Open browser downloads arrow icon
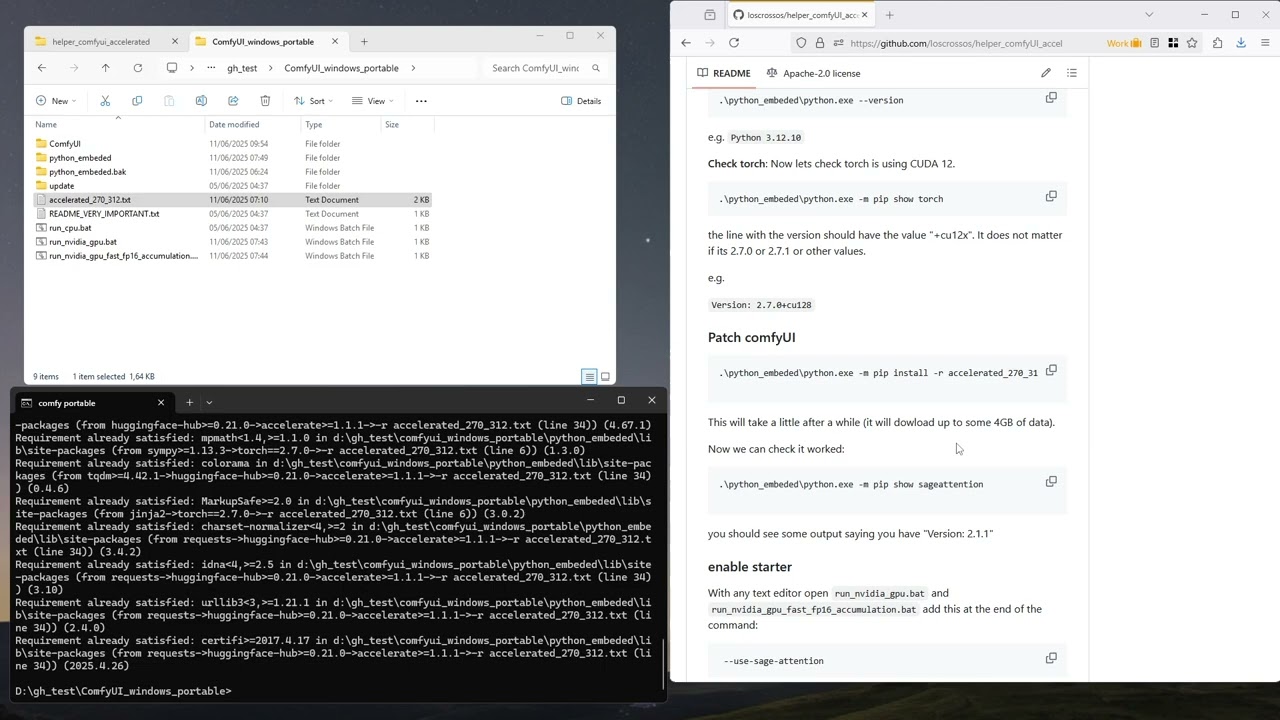Screen dimensions: 1280x720 coord(1241,43)
